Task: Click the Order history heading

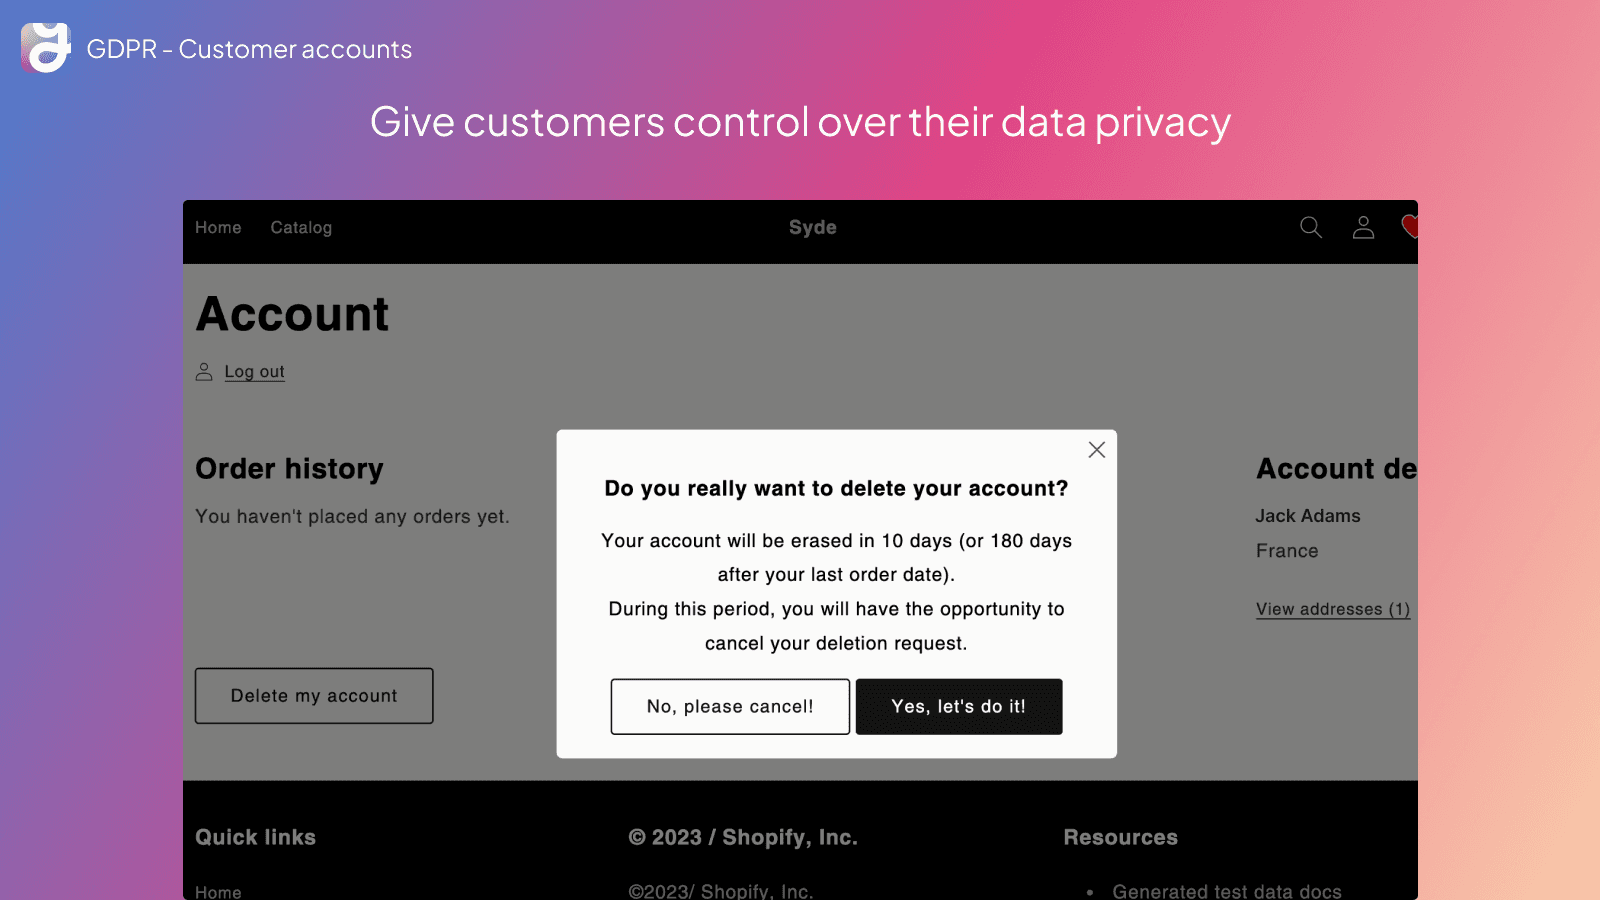Action: point(289,469)
